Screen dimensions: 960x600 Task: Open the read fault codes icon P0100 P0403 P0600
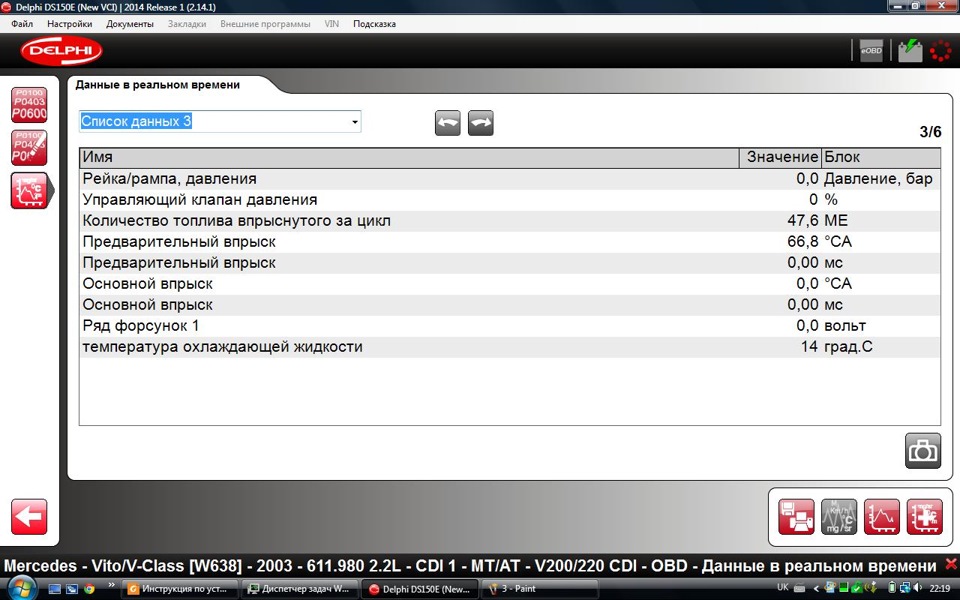(x=29, y=105)
